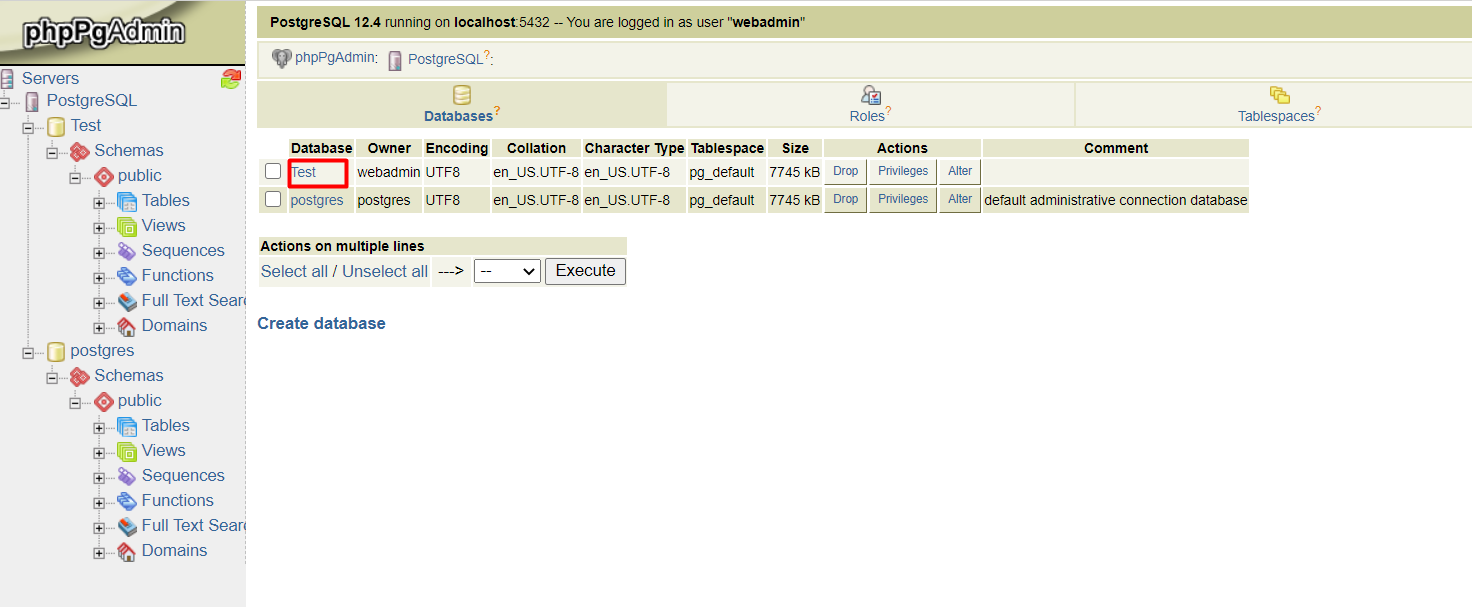Alter the postgres database
Screen dimensions: 1472x607
click(960, 200)
